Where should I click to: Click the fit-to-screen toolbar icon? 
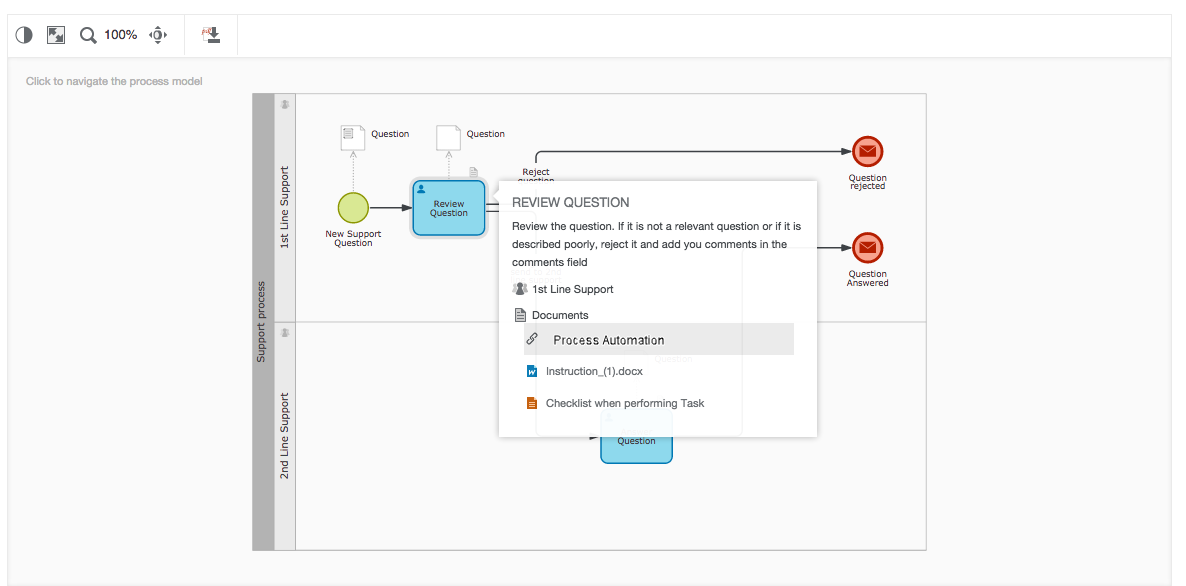pos(56,35)
